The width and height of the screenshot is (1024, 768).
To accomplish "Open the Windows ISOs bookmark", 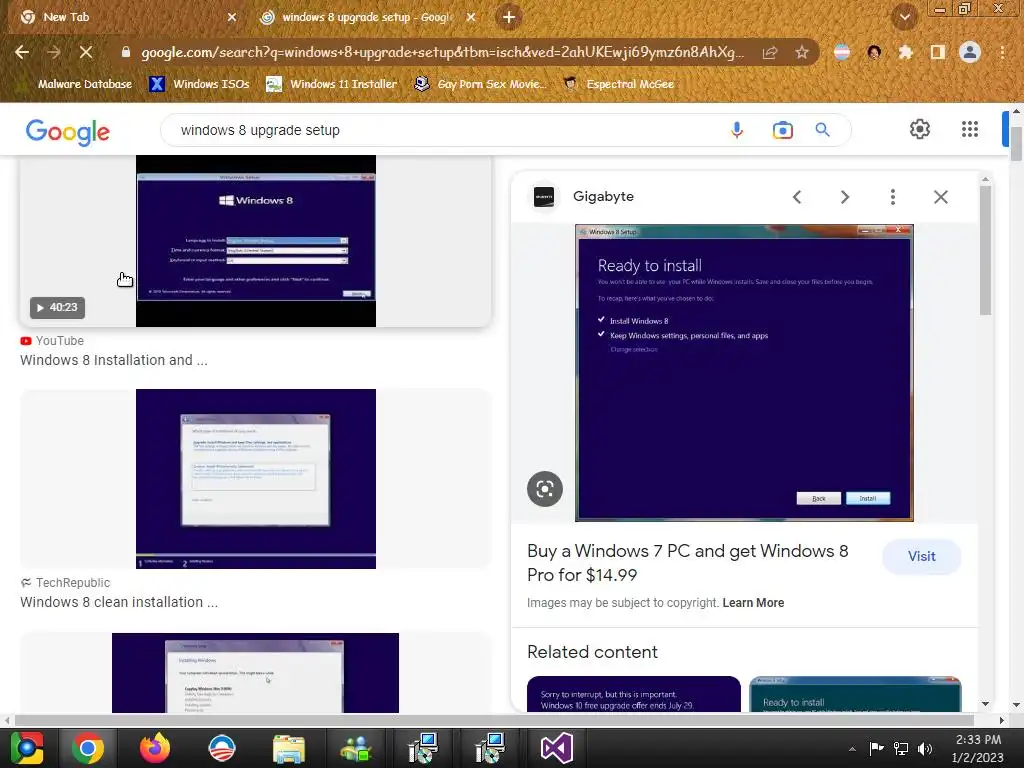I will [200, 84].
